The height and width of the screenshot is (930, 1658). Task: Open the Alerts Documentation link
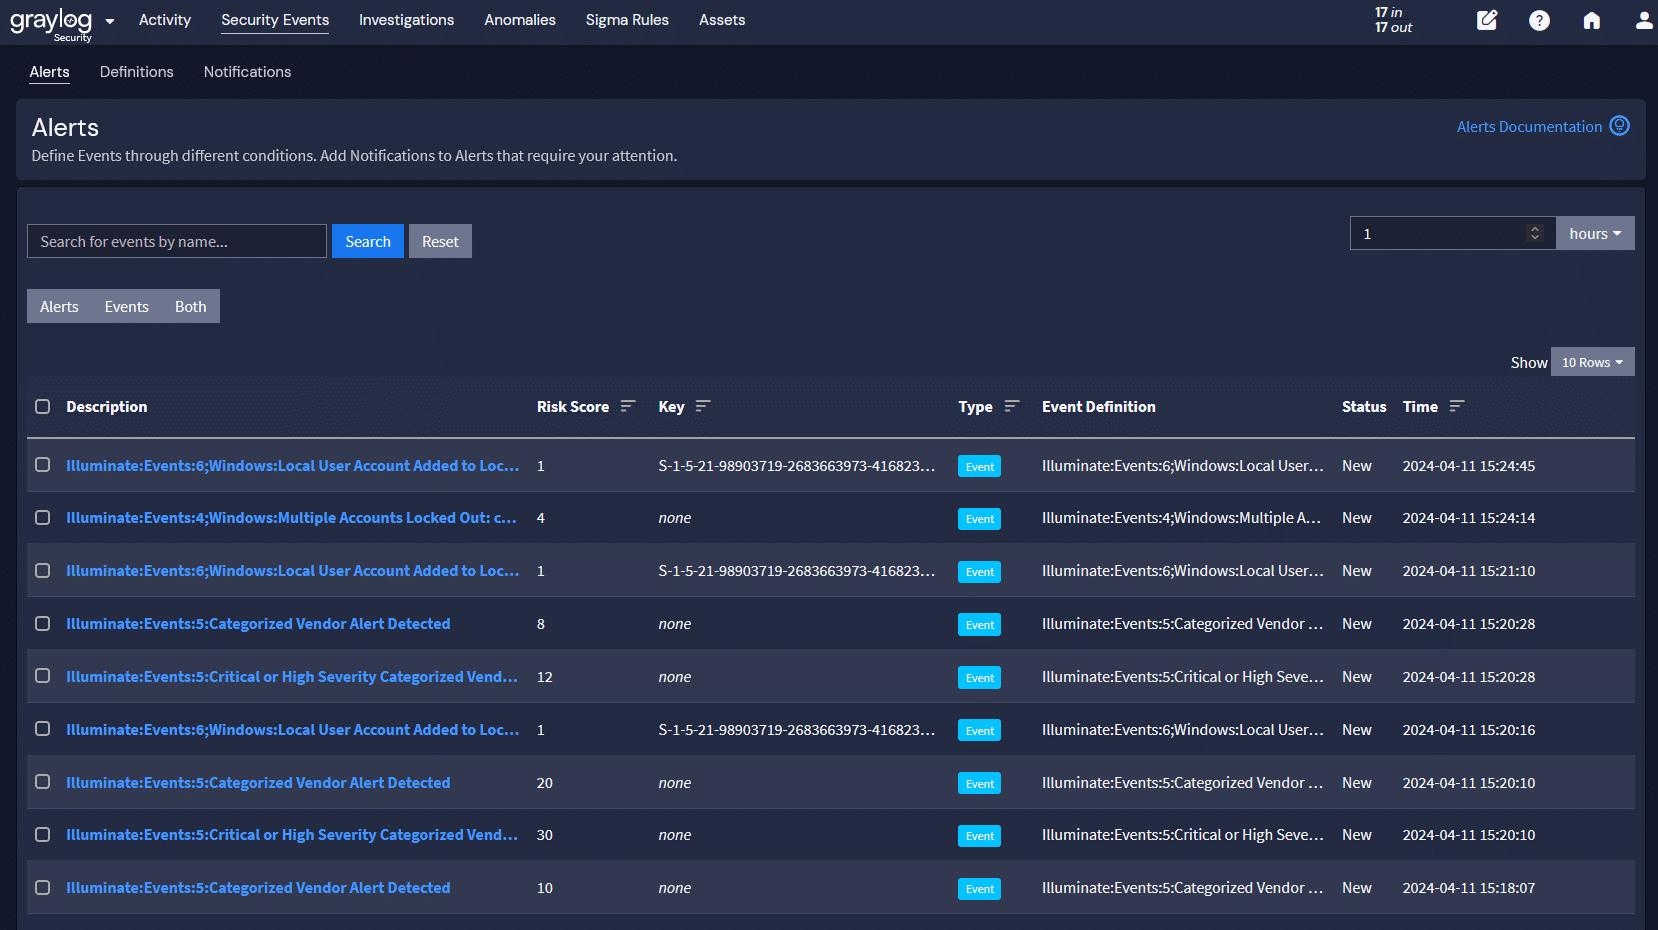tap(1527, 126)
